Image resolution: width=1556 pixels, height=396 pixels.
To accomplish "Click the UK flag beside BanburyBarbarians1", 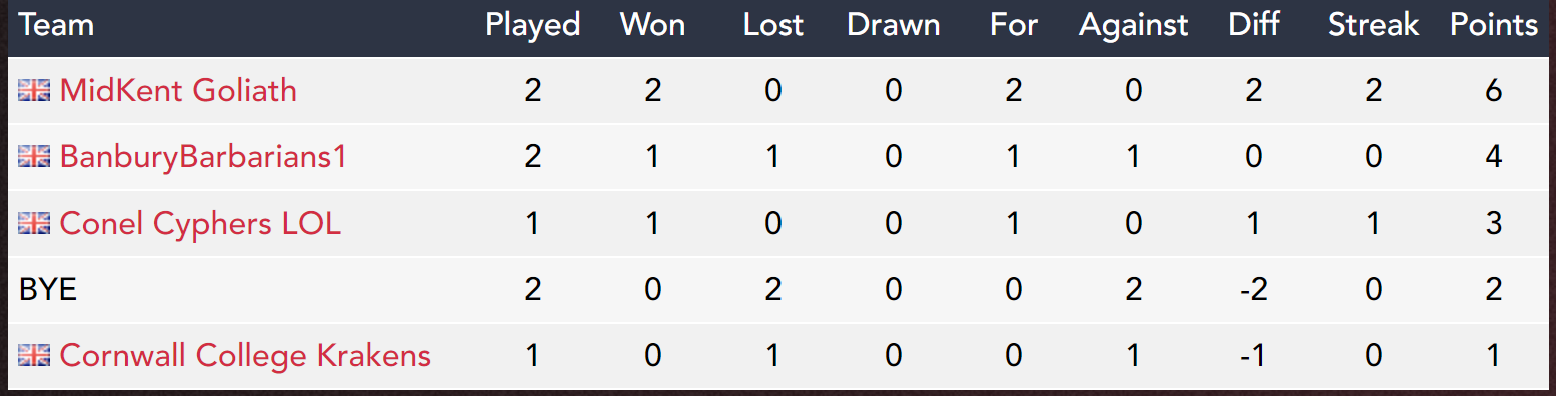I will 34,157.
